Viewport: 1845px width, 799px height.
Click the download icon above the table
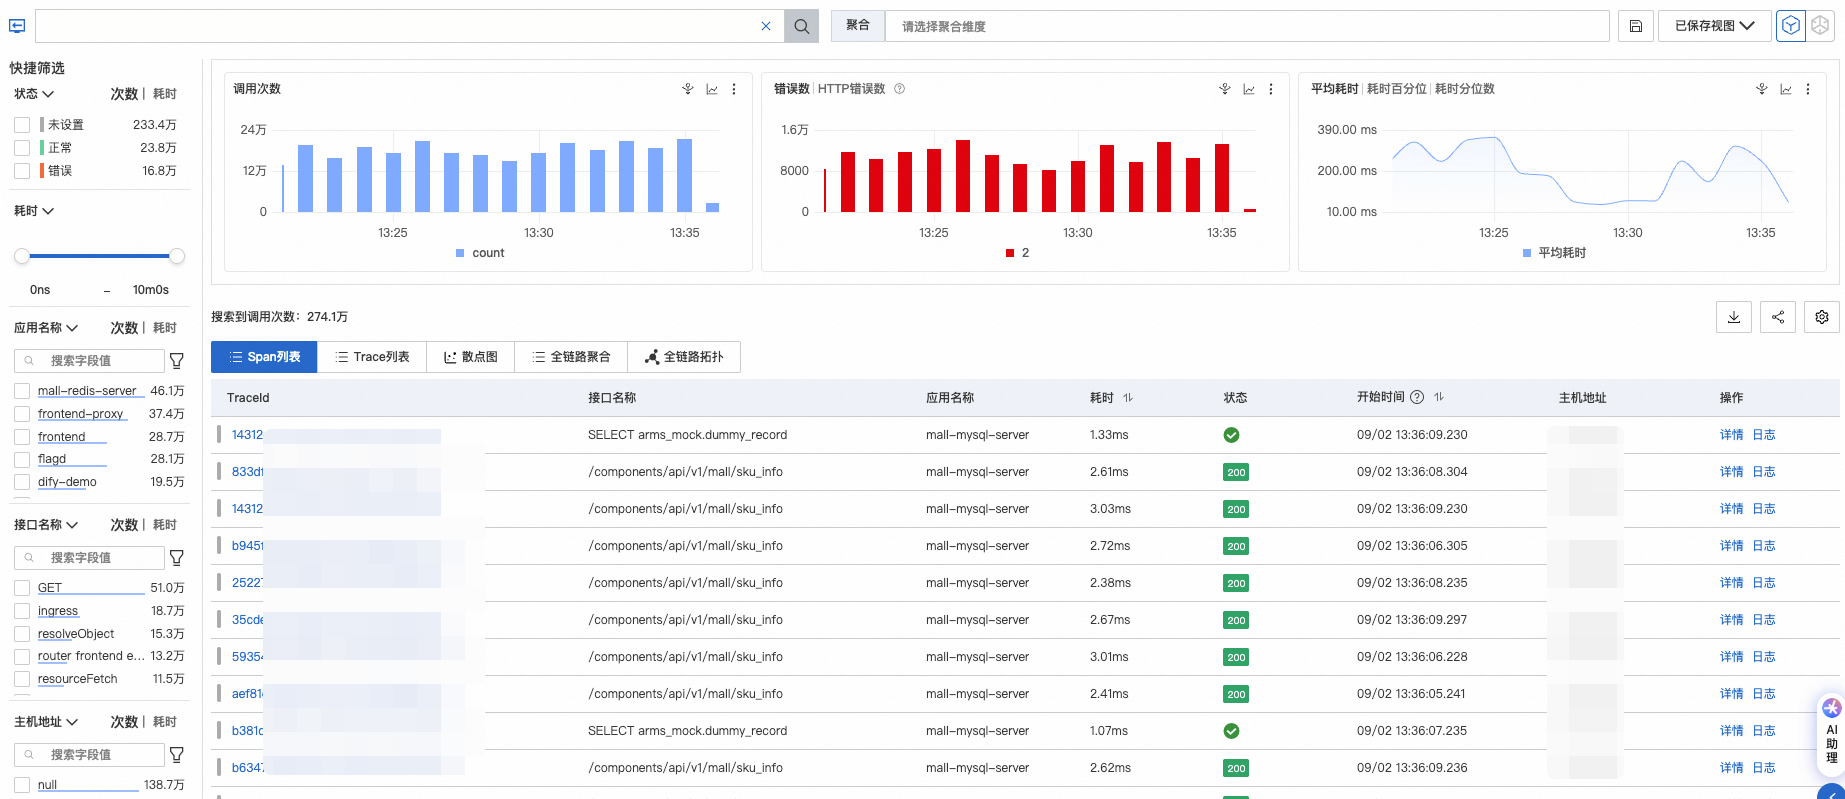pyautogui.click(x=1734, y=317)
